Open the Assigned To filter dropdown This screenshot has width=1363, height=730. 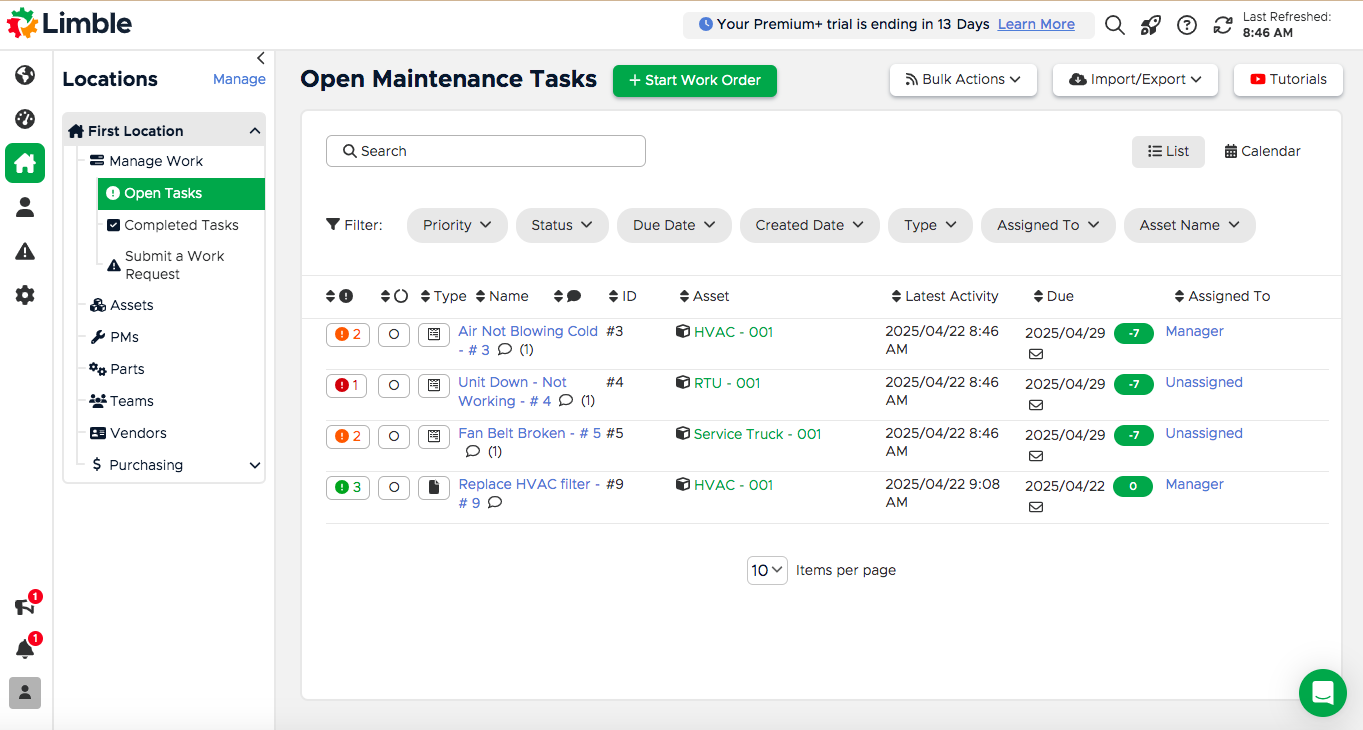click(1048, 225)
